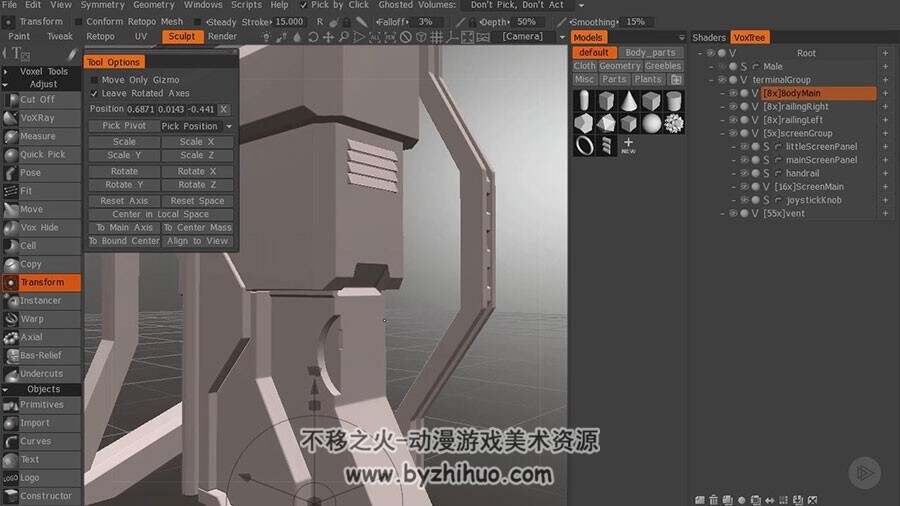Open the Camera dropdown

[x=562, y=37]
